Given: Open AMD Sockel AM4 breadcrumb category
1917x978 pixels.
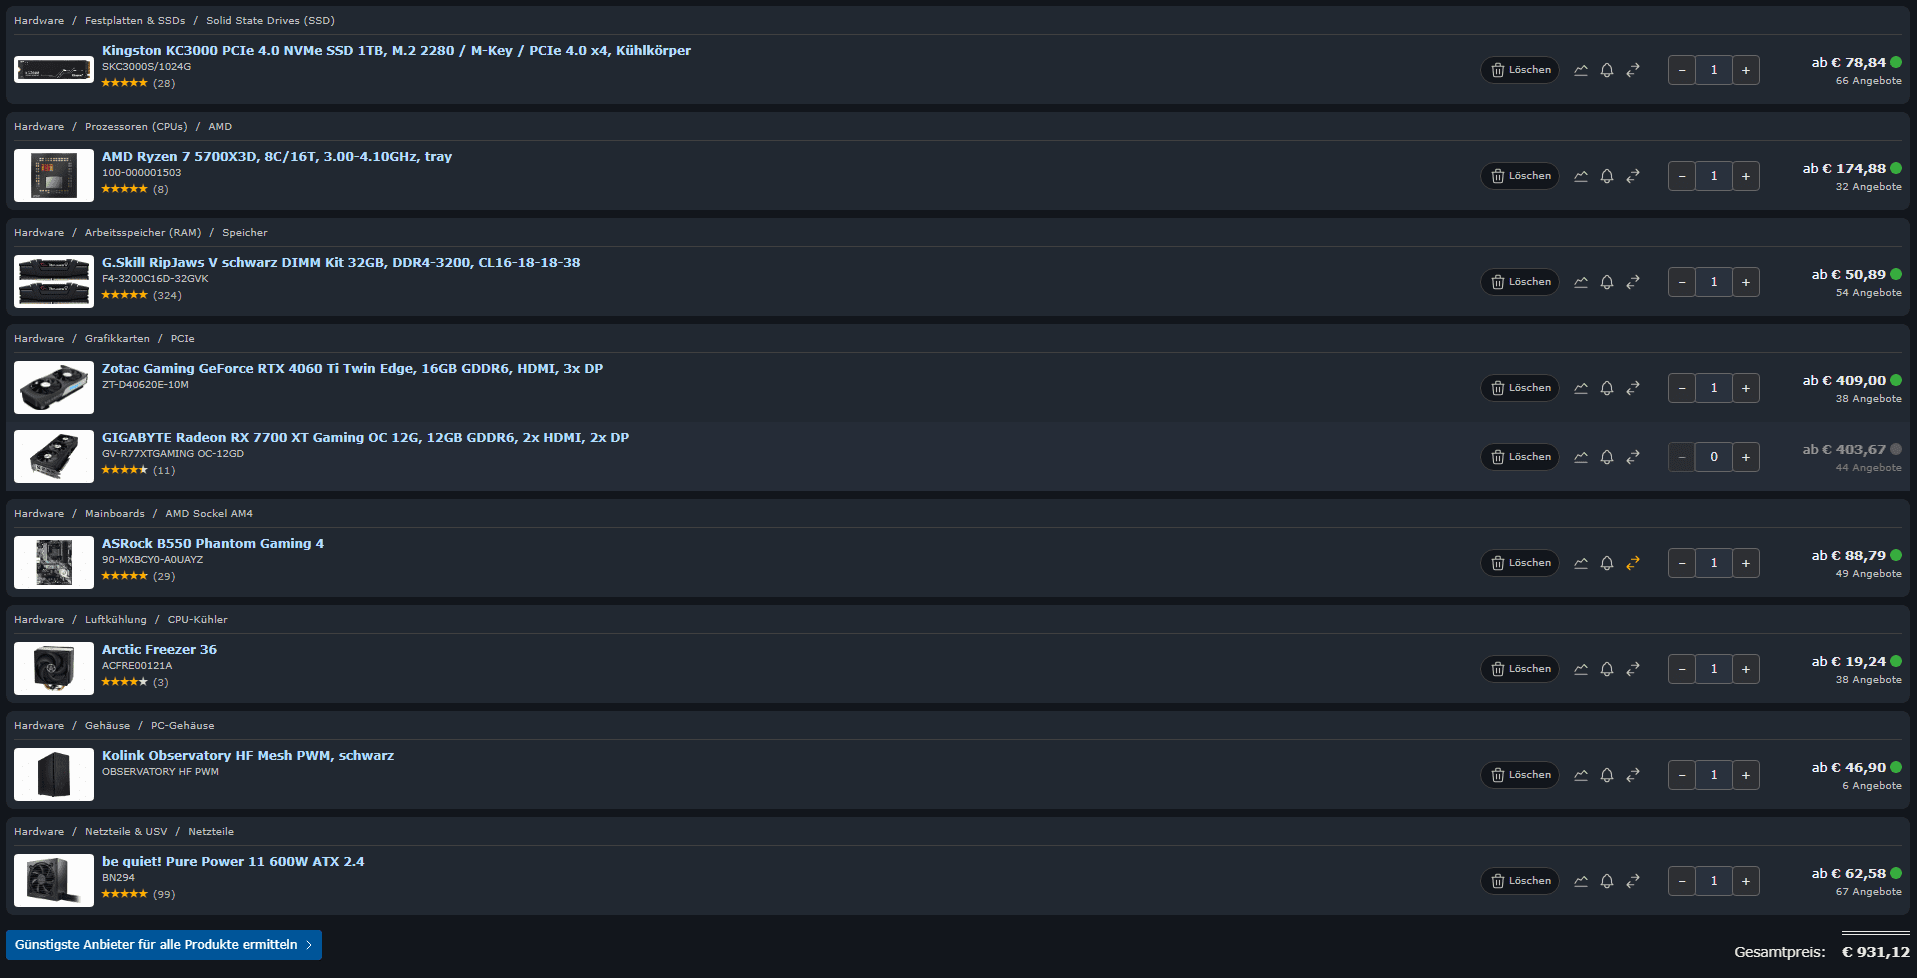Looking at the screenshot, I should click(x=209, y=513).
